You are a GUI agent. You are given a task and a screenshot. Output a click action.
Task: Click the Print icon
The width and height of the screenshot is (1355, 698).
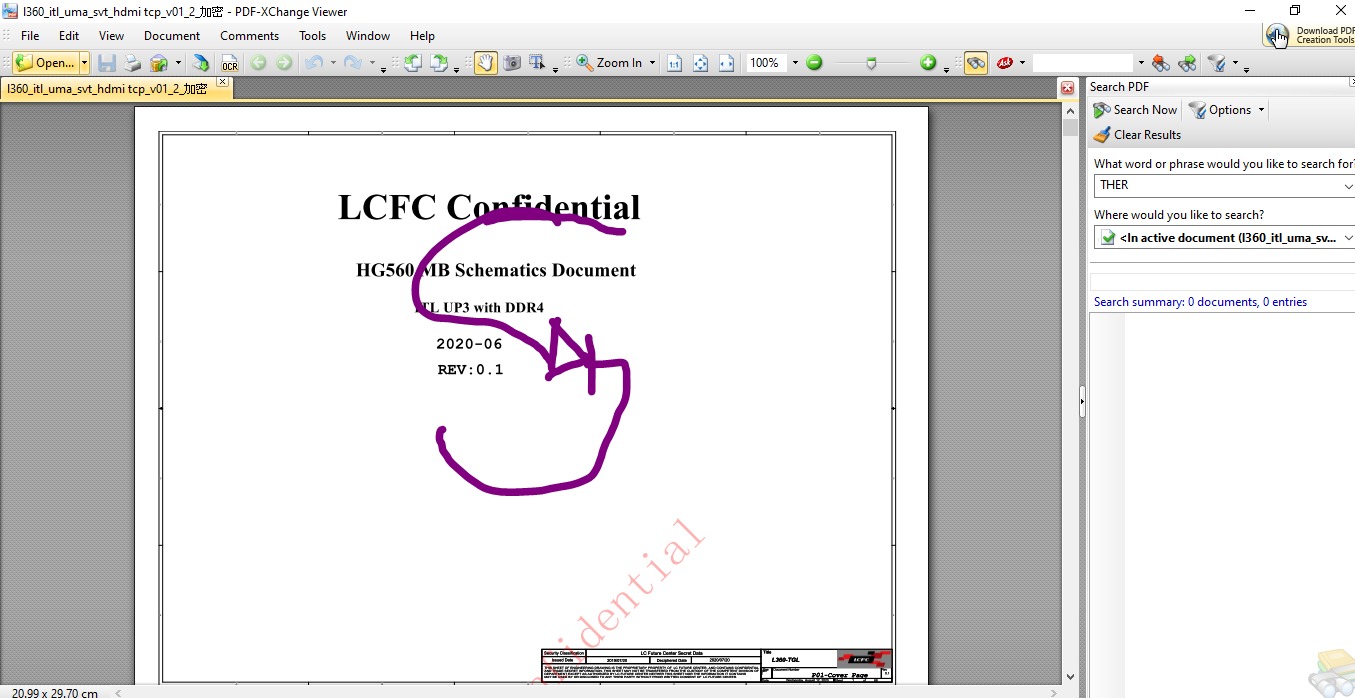[x=132, y=63]
